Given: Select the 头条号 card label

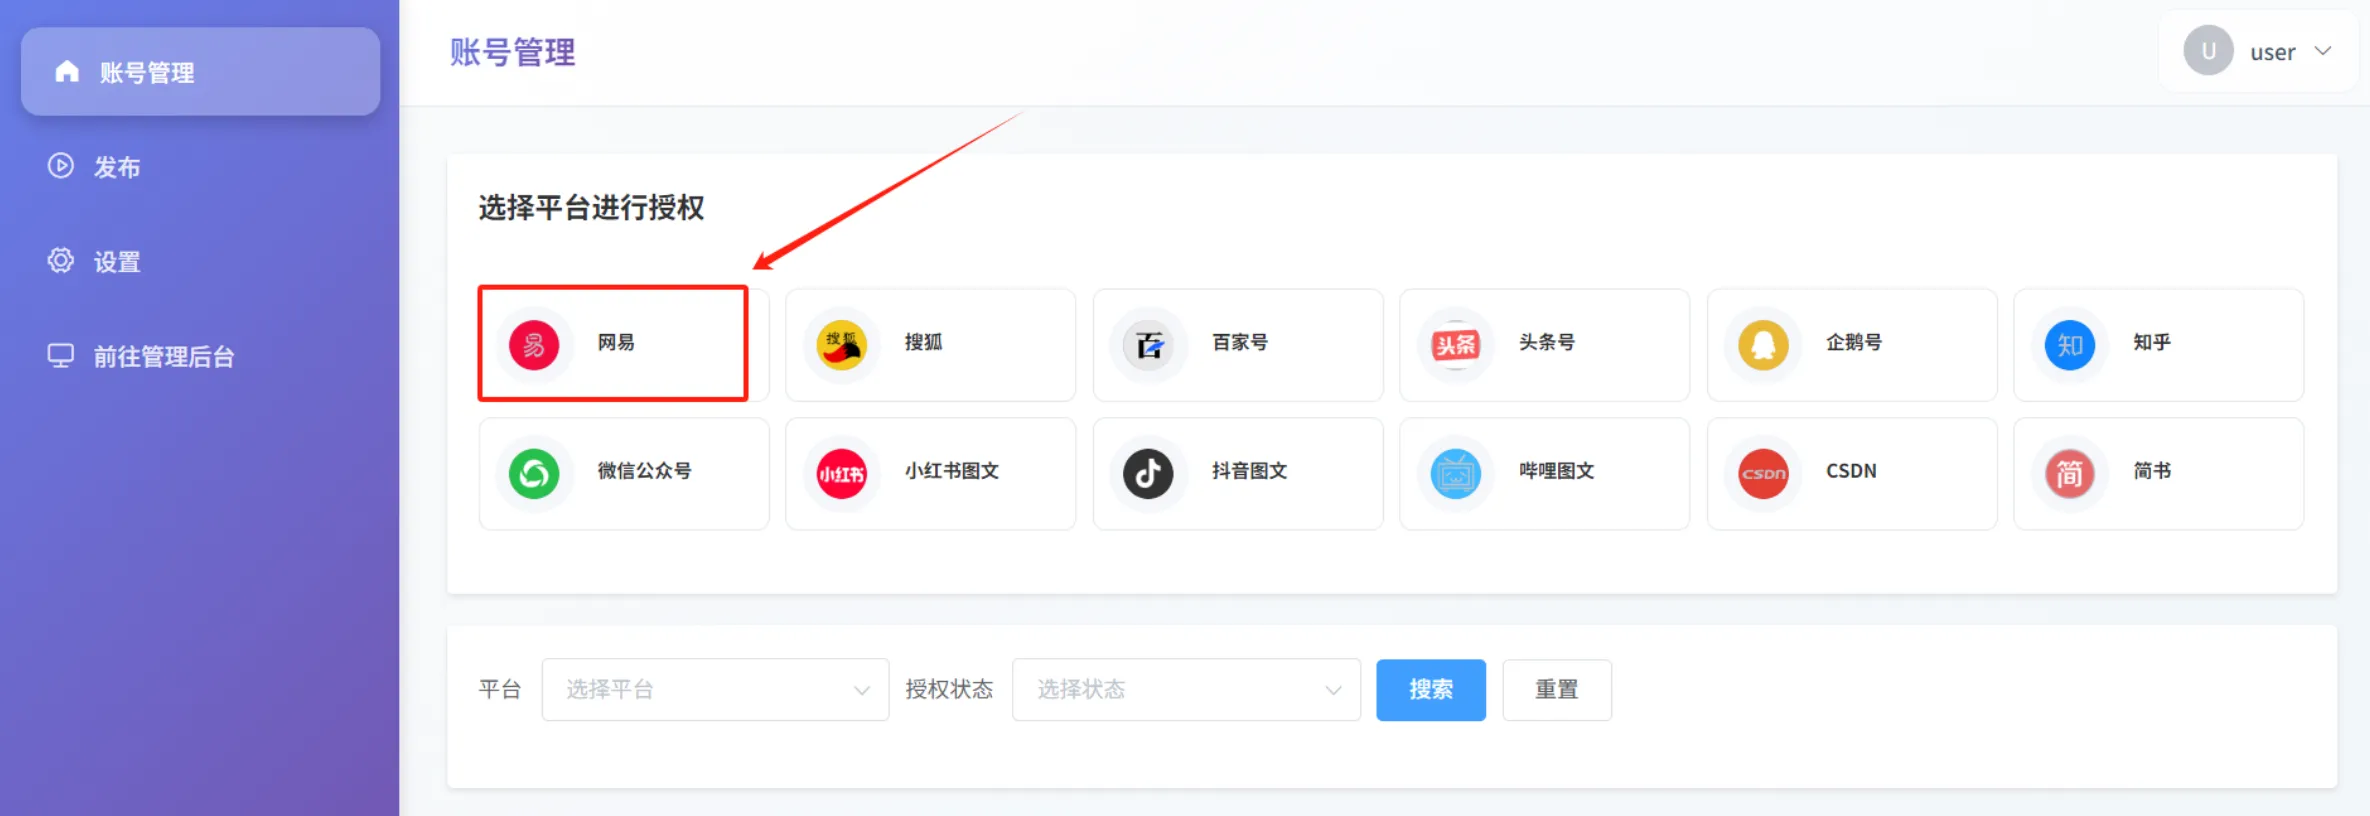Looking at the screenshot, I should 1547,342.
